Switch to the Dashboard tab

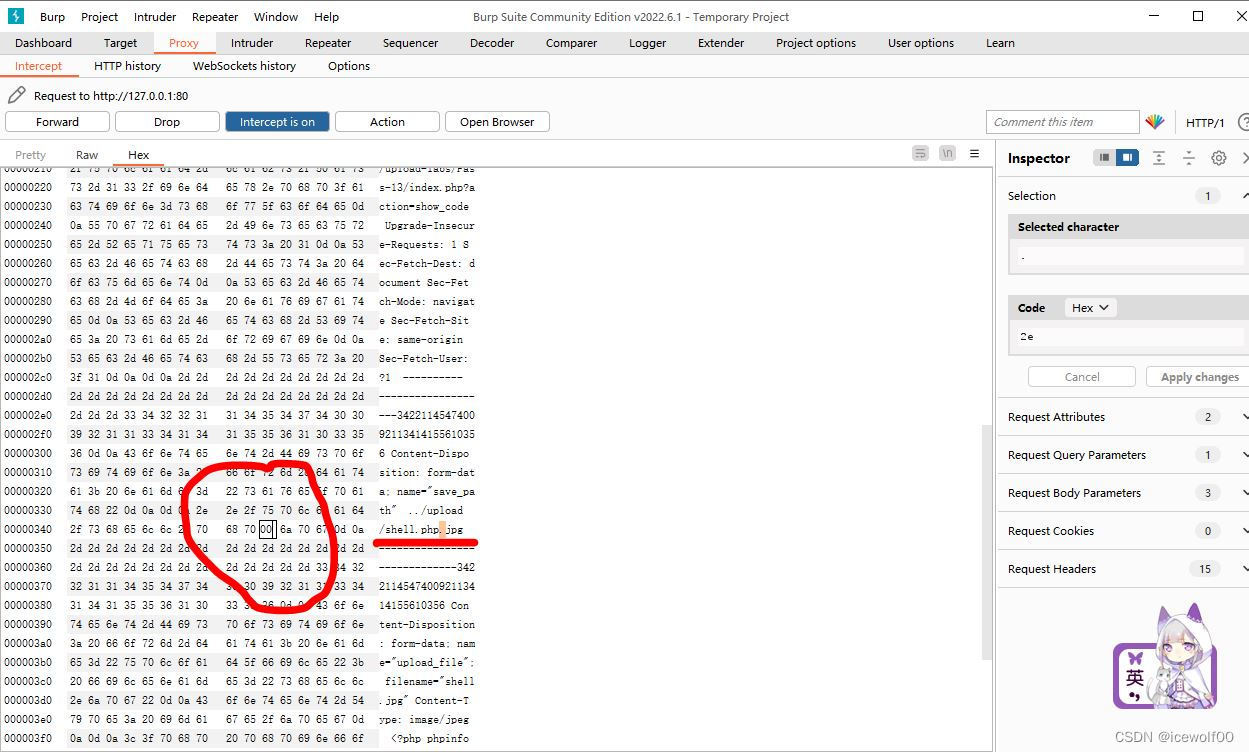(x=43, y=43)
